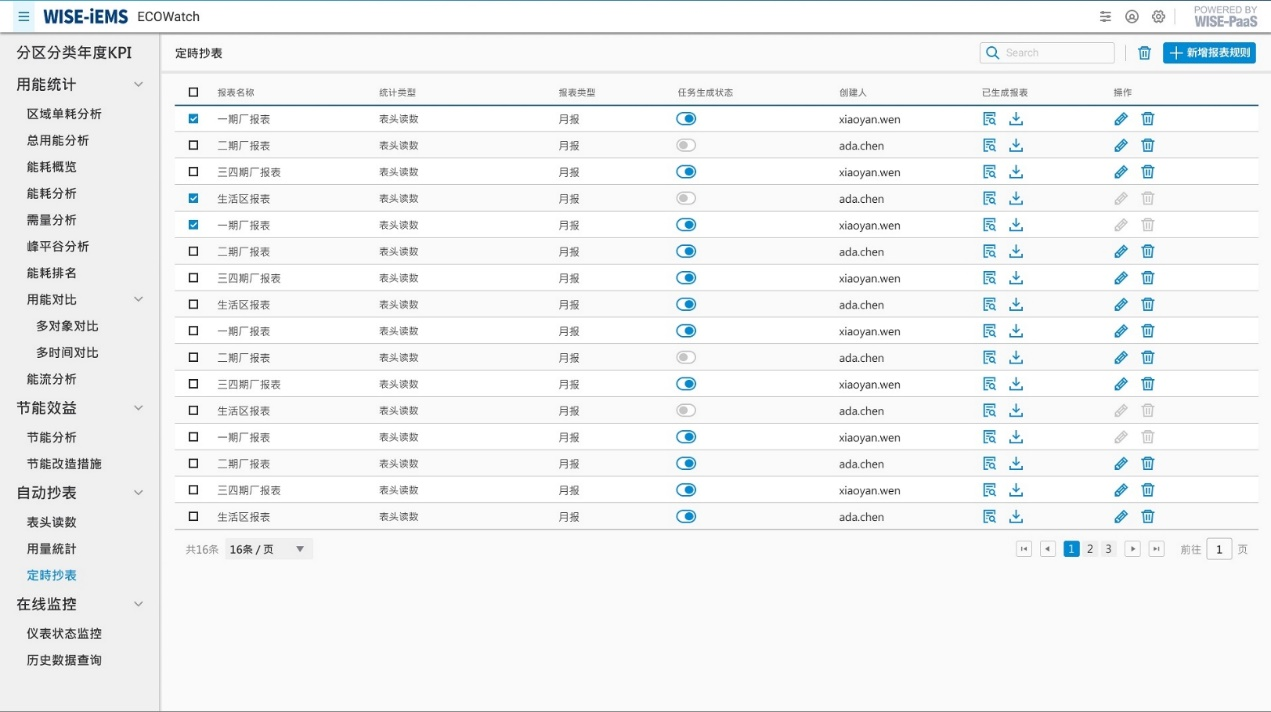This screenshot has width=1271, height=712.
Task: Collapse the 用能统计 sidebar section
Action: click(139, 84)
